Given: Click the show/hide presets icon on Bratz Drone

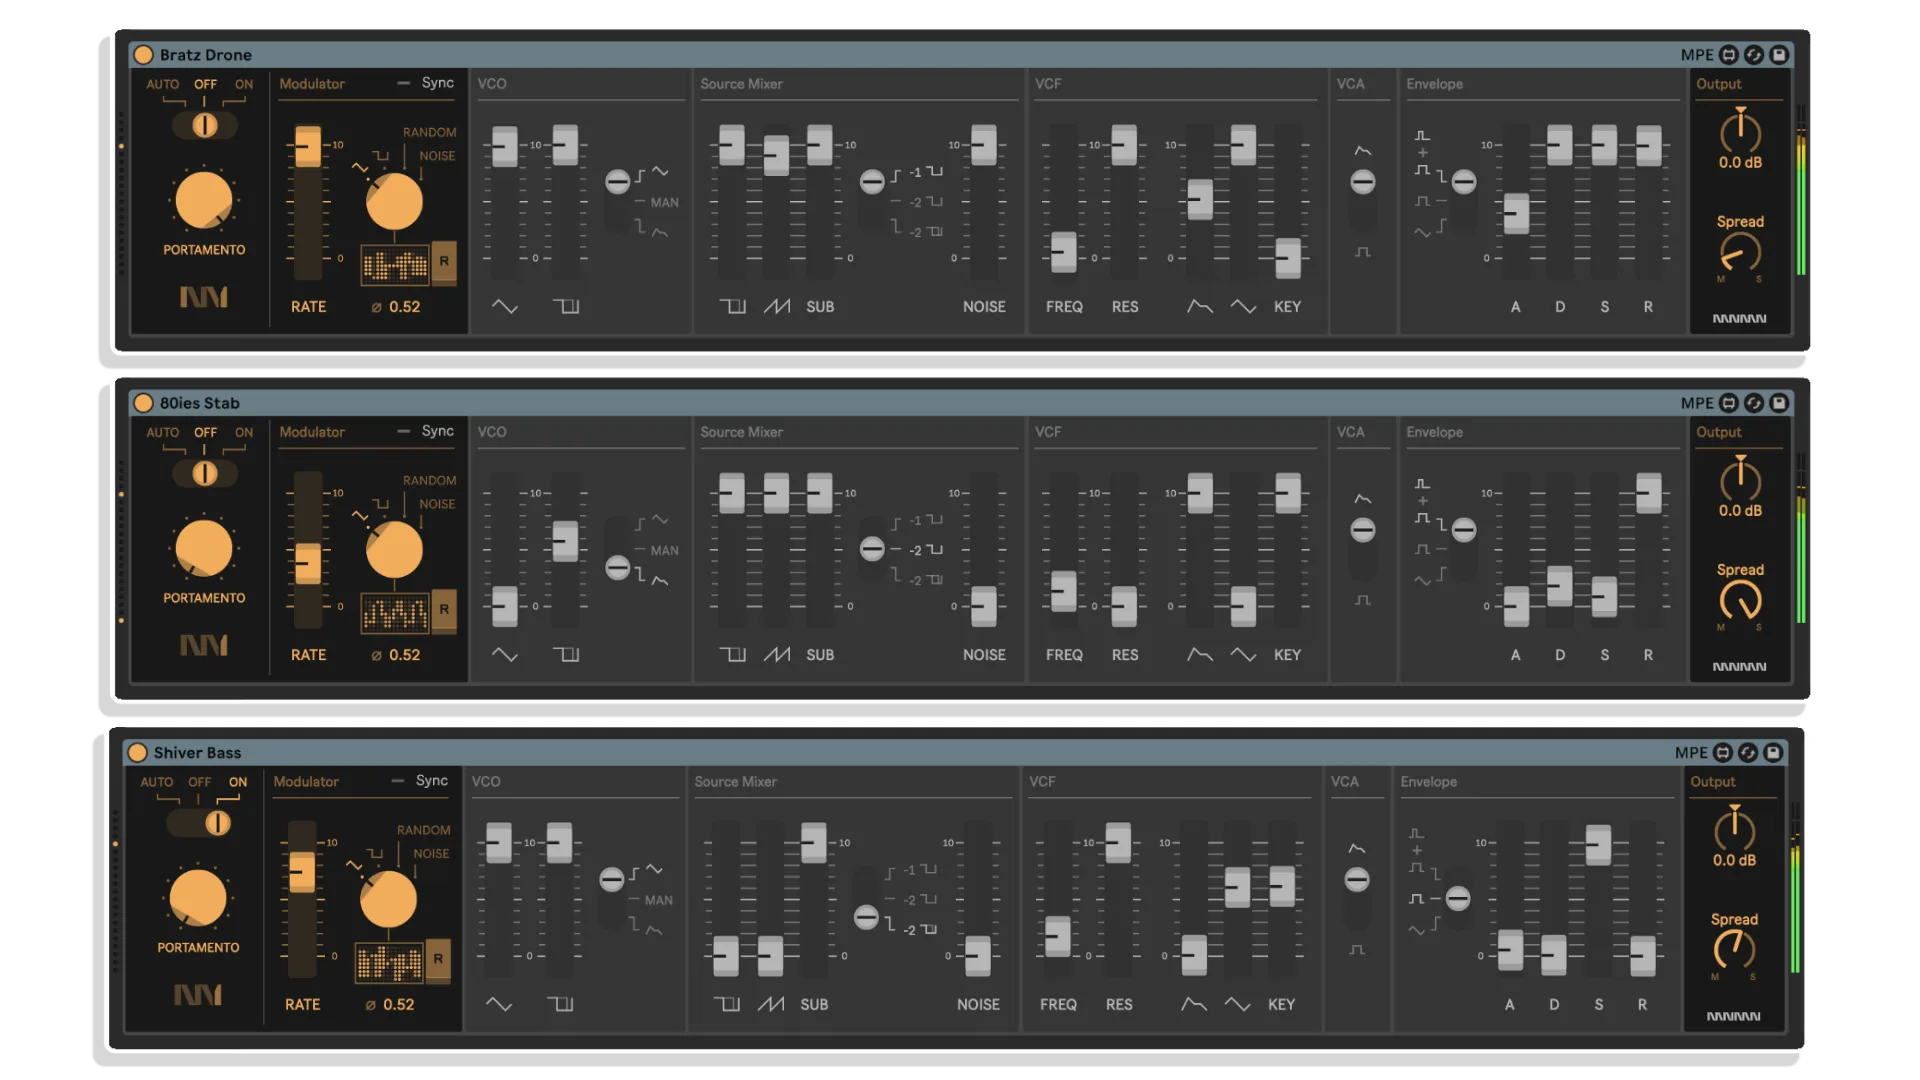Looking at the screenshot, I should click(x=1729, y=55).
